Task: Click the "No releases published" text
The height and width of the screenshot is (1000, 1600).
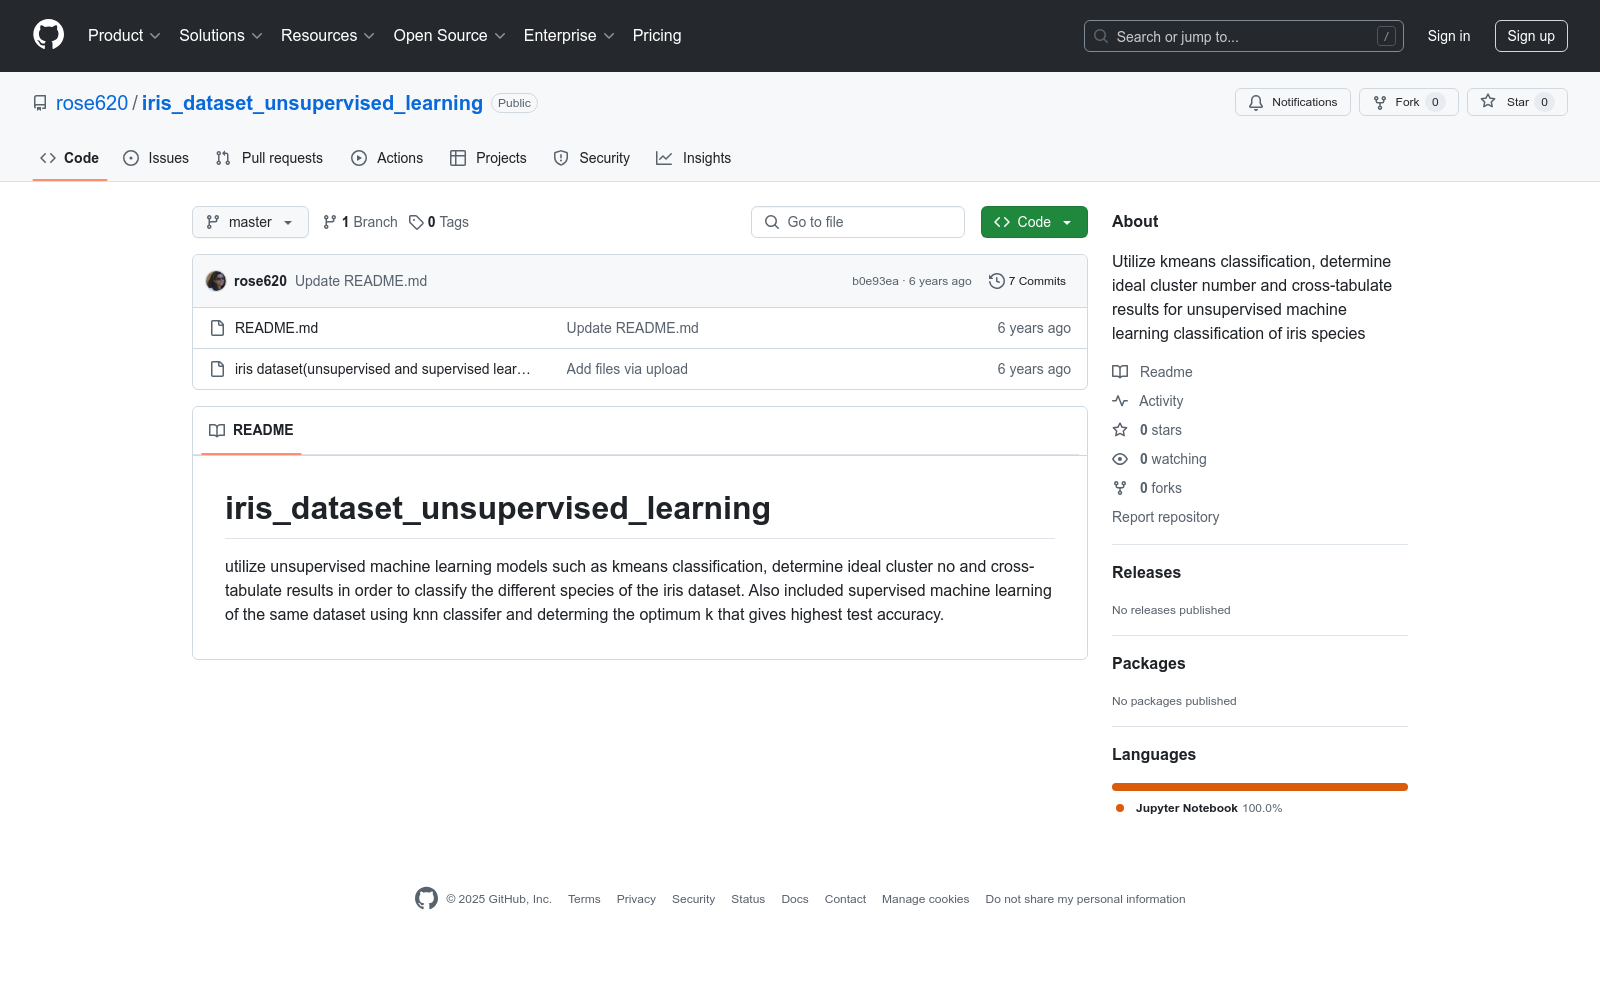Action: click(1171, 610)
